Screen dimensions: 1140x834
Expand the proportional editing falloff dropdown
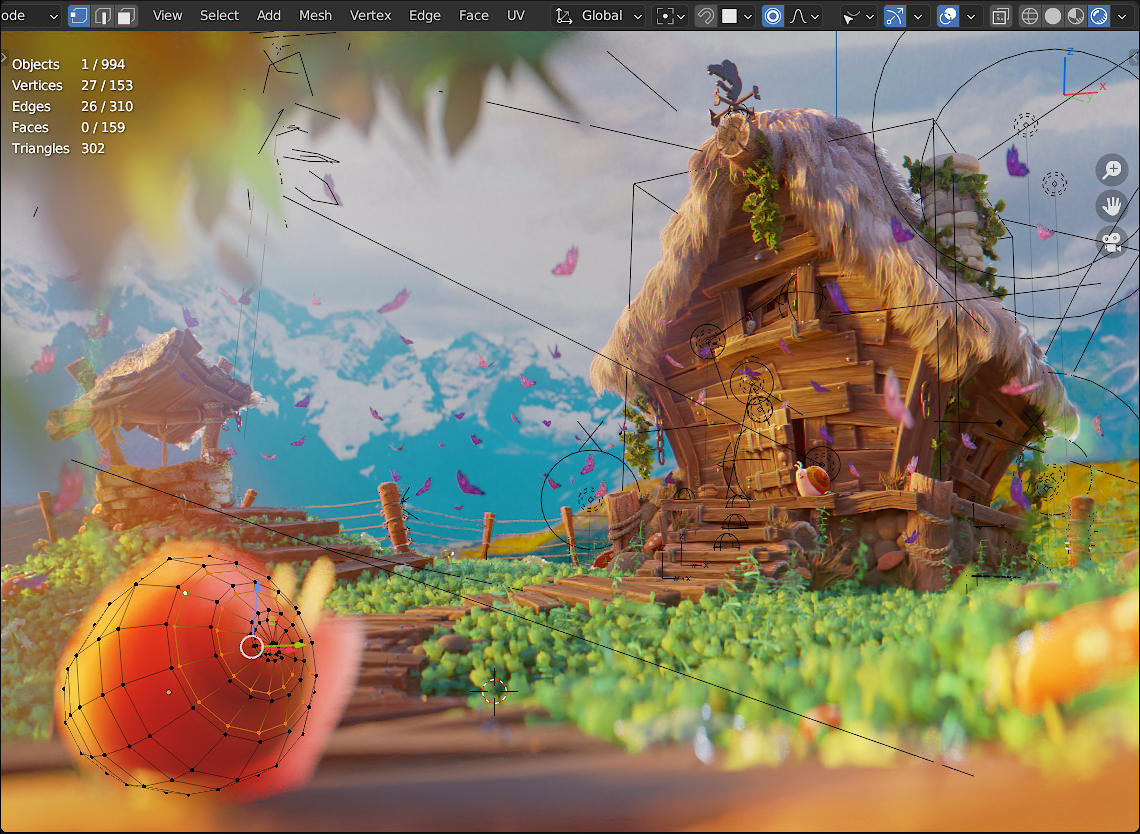pyautogui.click(x=812, y=16)
